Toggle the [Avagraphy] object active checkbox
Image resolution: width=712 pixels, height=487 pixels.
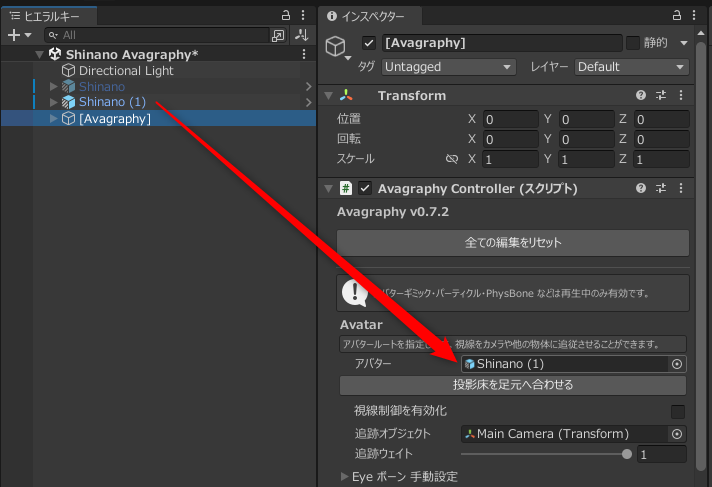[369, 43]
